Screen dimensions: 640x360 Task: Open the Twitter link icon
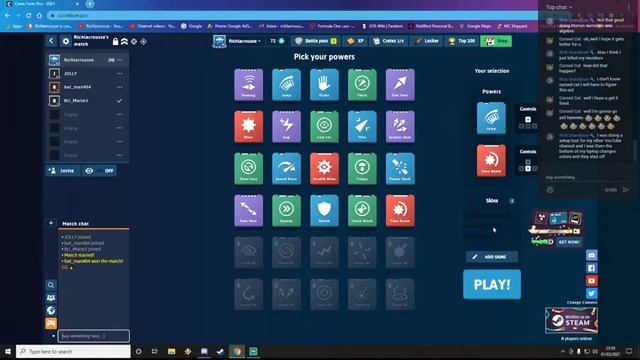click(x=591, y=293)
